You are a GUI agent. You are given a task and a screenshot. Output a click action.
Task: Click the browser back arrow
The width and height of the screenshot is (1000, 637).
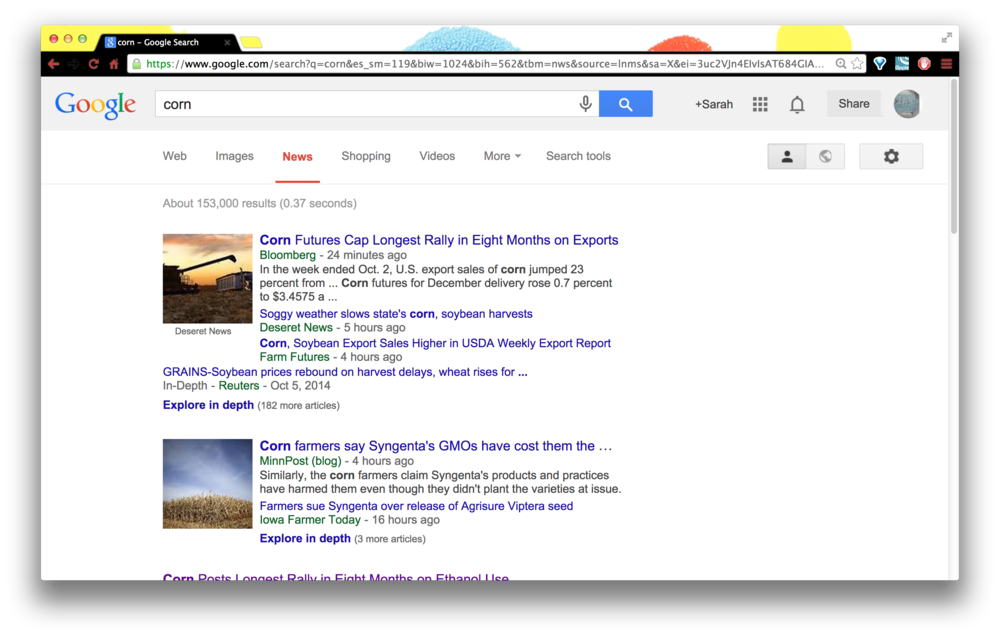click(54, 64)
